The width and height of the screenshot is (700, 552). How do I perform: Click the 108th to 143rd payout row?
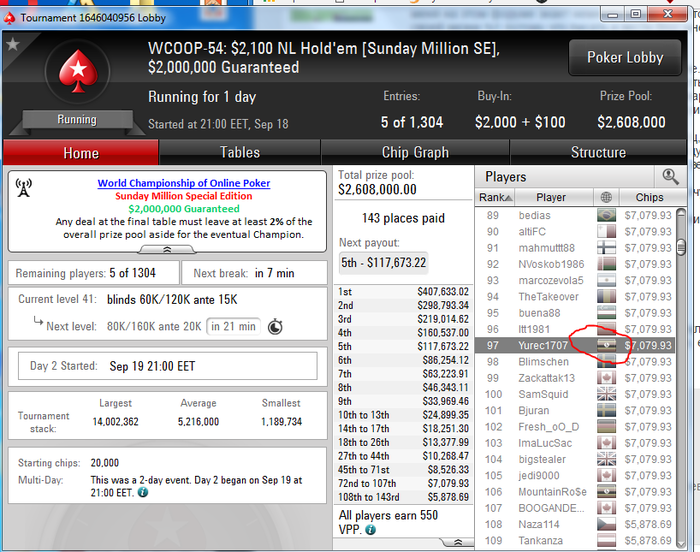coord(403,497)
